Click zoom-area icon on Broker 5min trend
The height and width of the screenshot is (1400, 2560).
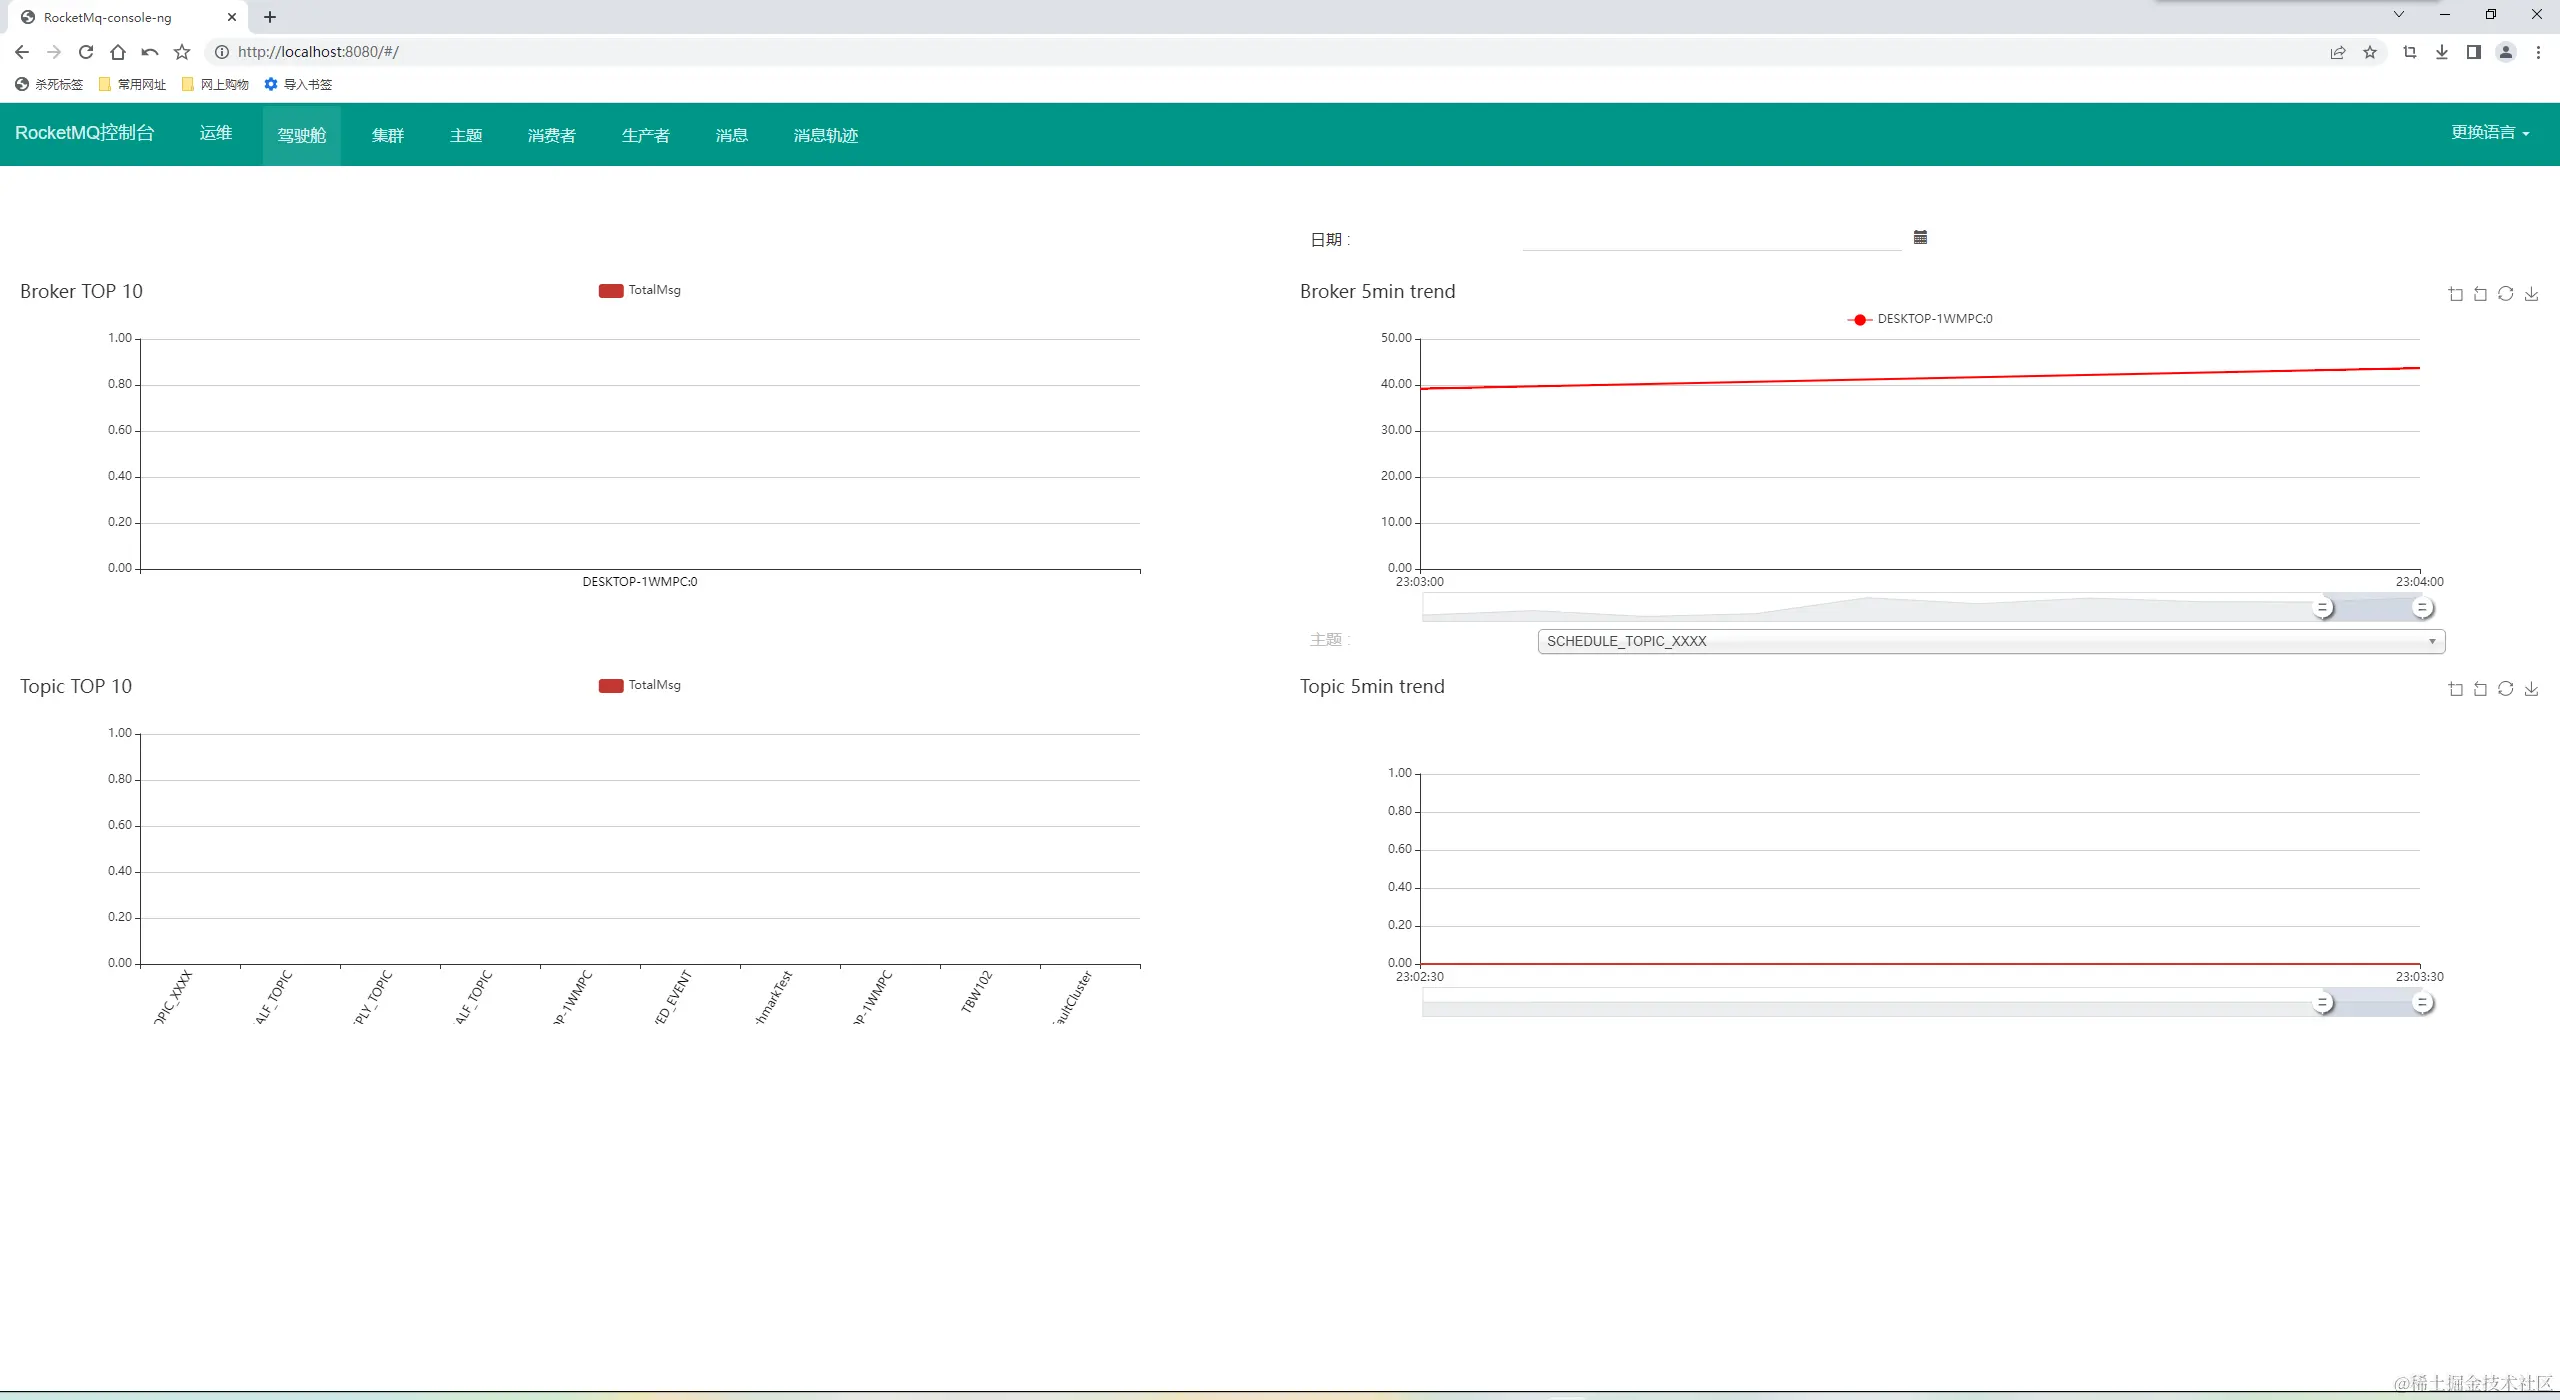[x=2455, y=294]
